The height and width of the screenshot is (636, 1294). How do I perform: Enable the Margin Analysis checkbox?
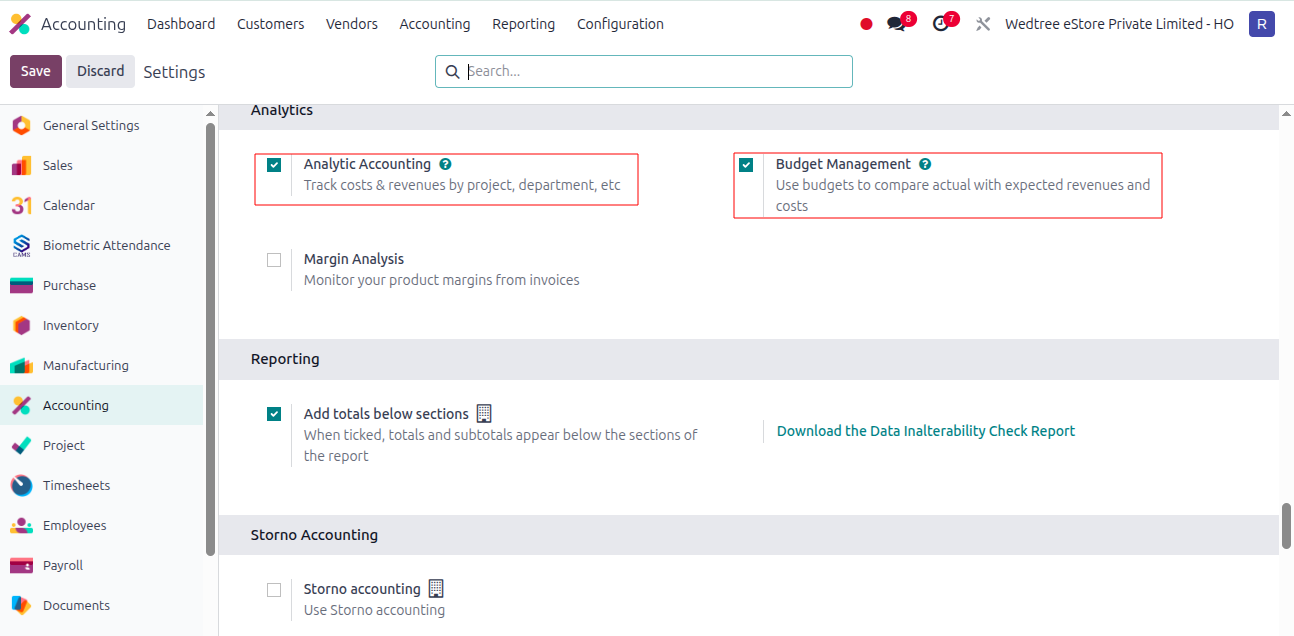274,260
